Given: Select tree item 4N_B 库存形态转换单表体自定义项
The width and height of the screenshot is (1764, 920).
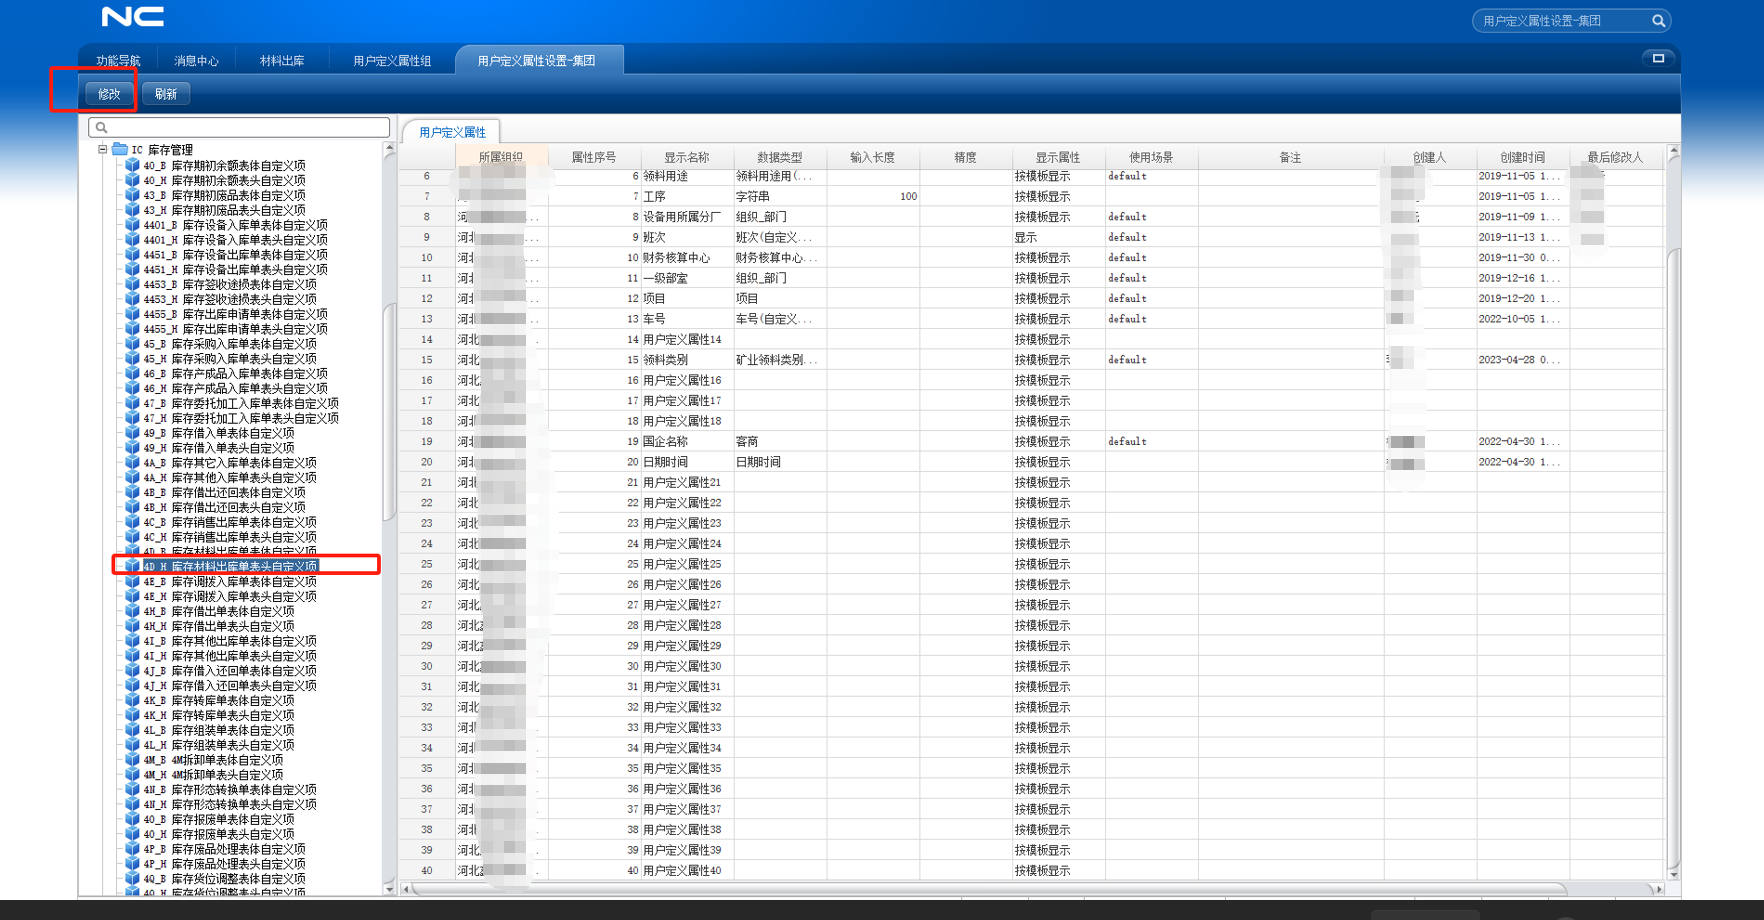Looking at the screenshot, I should [230, 789].
